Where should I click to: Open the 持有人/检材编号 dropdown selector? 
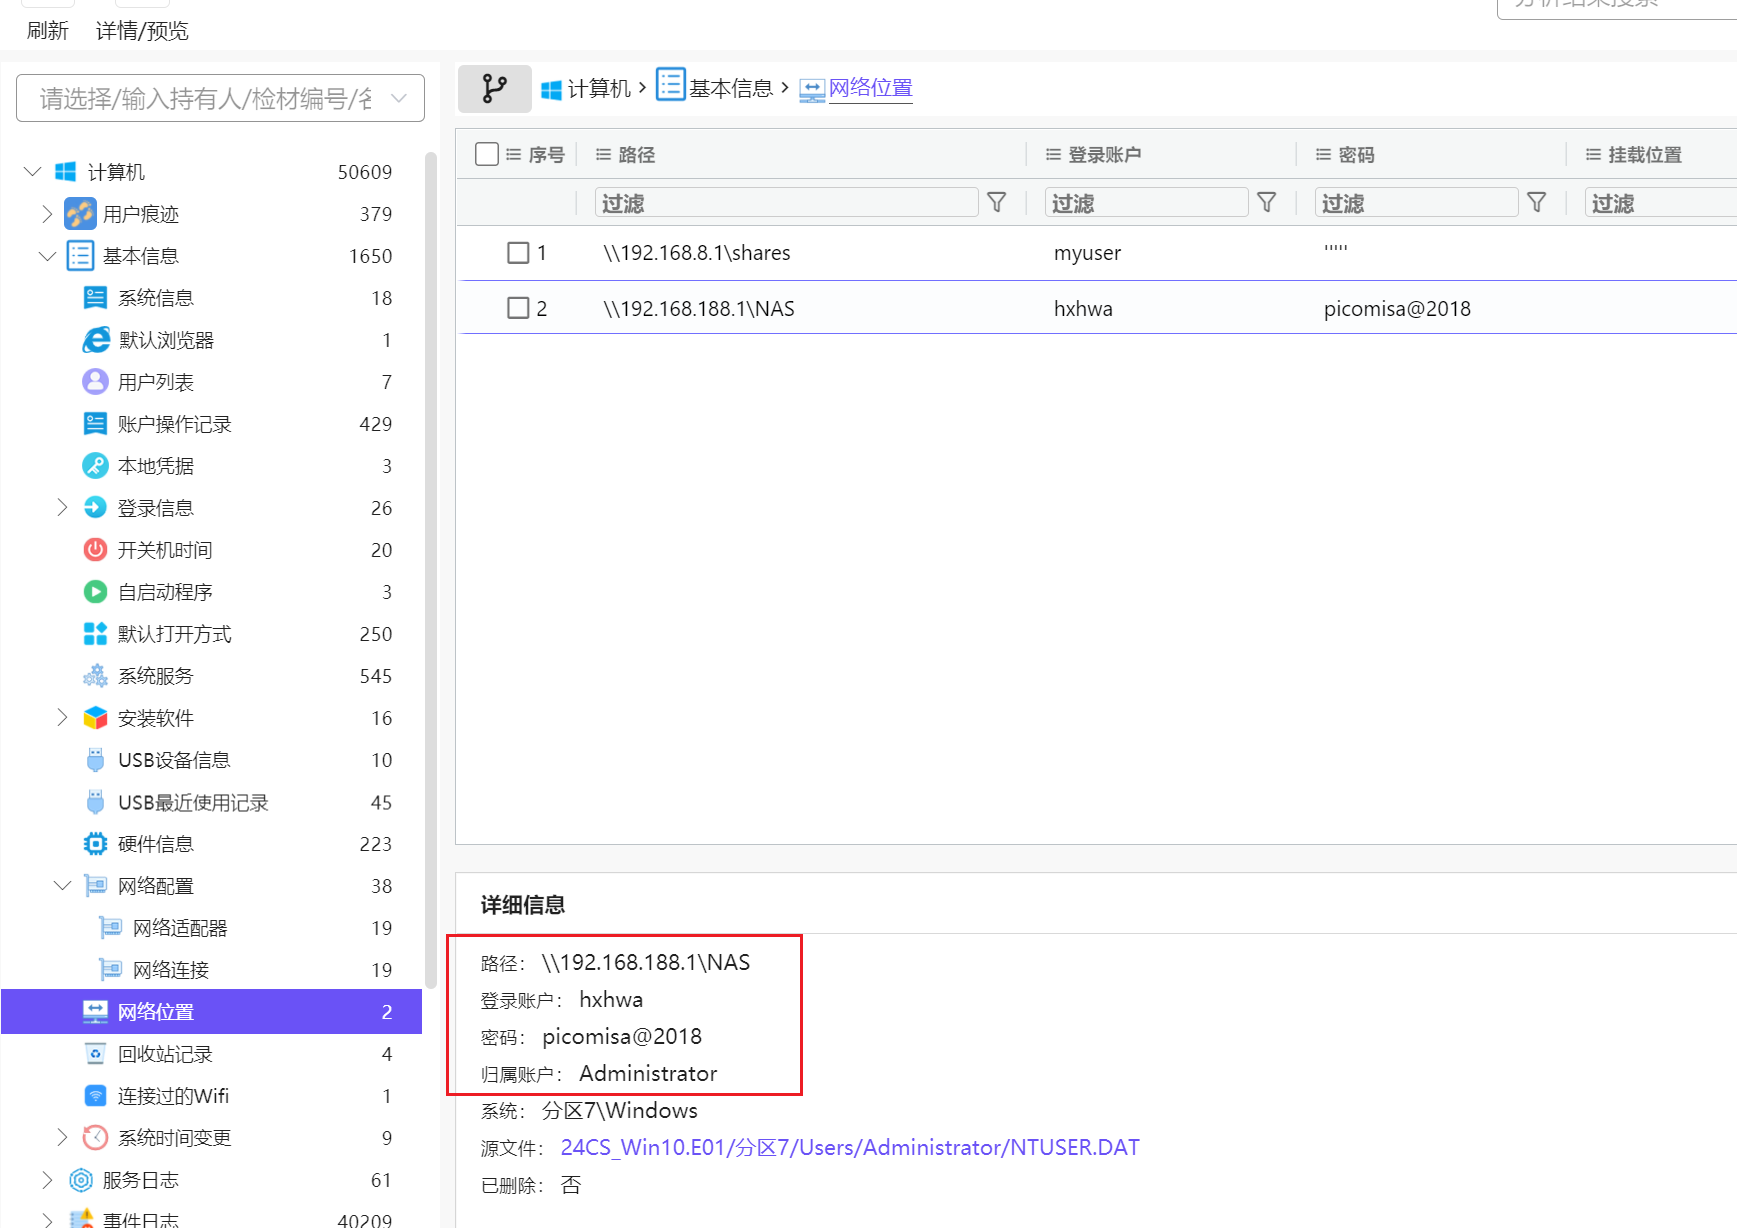point(220,98)
